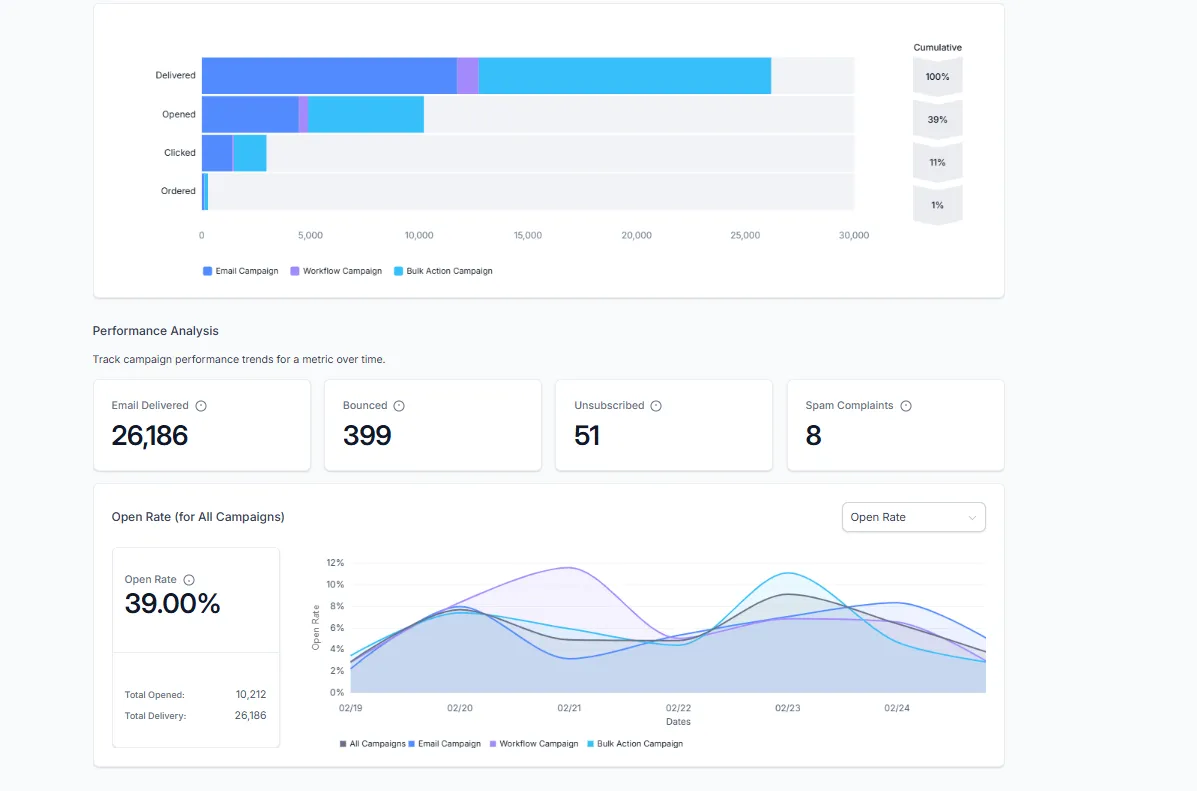Click the Opened row label
Screen dimensions: 1197x791
[179, 115]
